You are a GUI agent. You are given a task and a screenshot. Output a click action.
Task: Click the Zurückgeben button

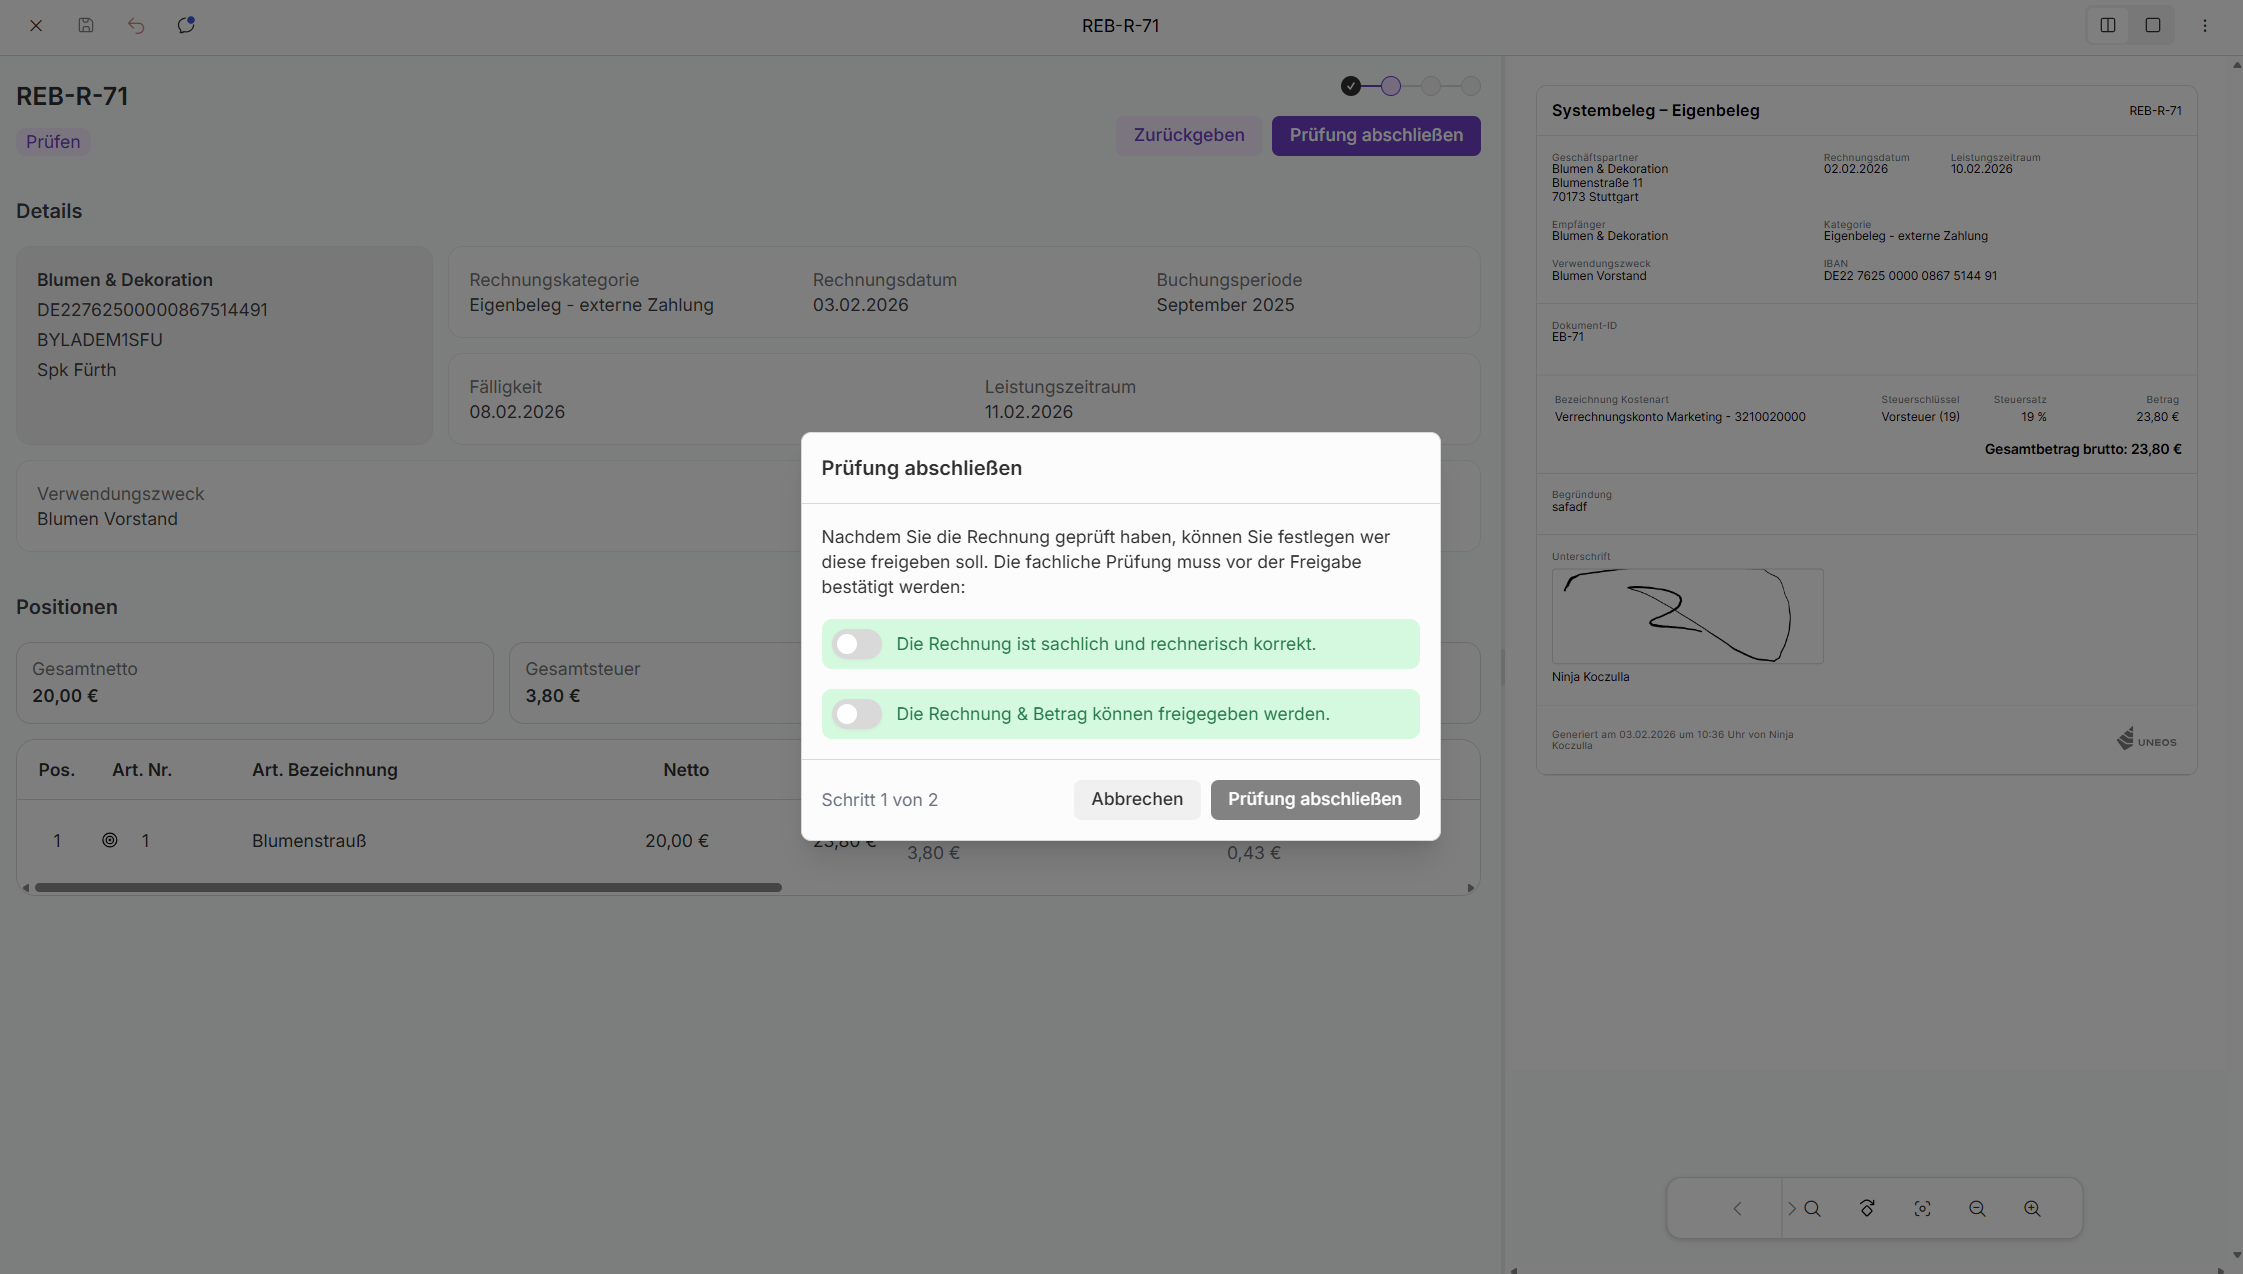pos(1188,135)
